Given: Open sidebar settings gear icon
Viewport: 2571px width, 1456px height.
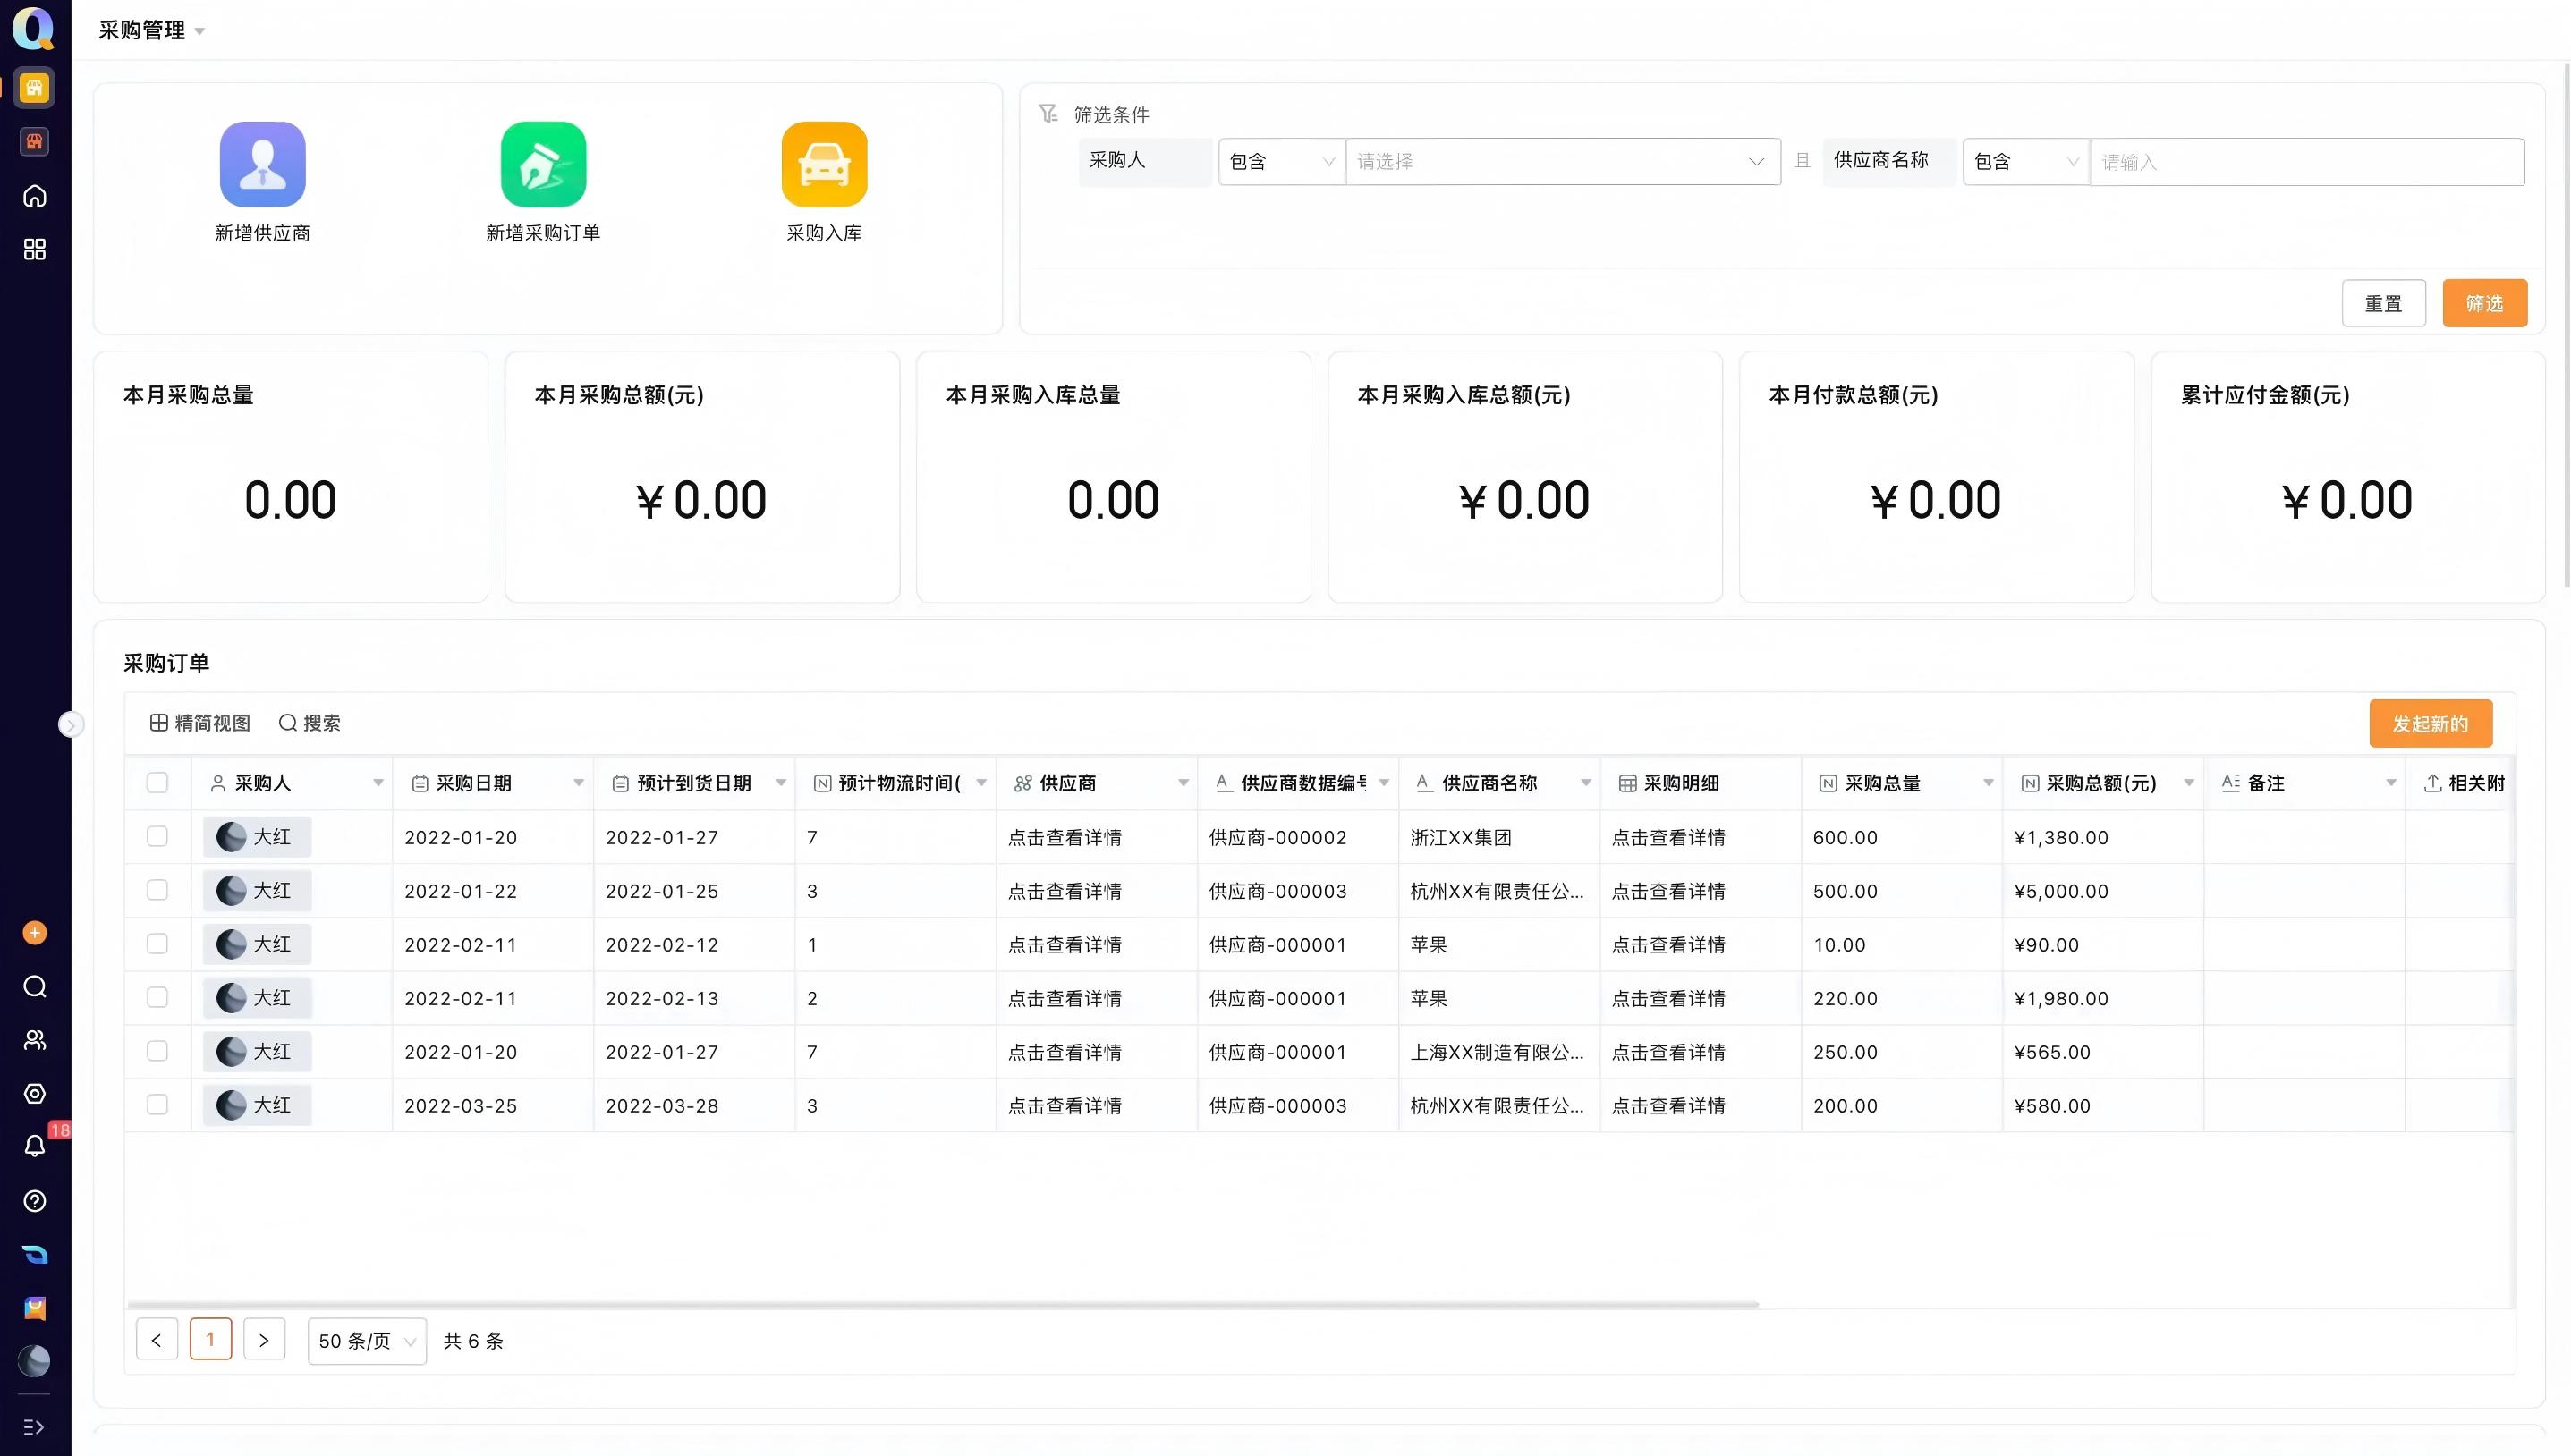Looking at the screenshot, I should point(35,1093).
